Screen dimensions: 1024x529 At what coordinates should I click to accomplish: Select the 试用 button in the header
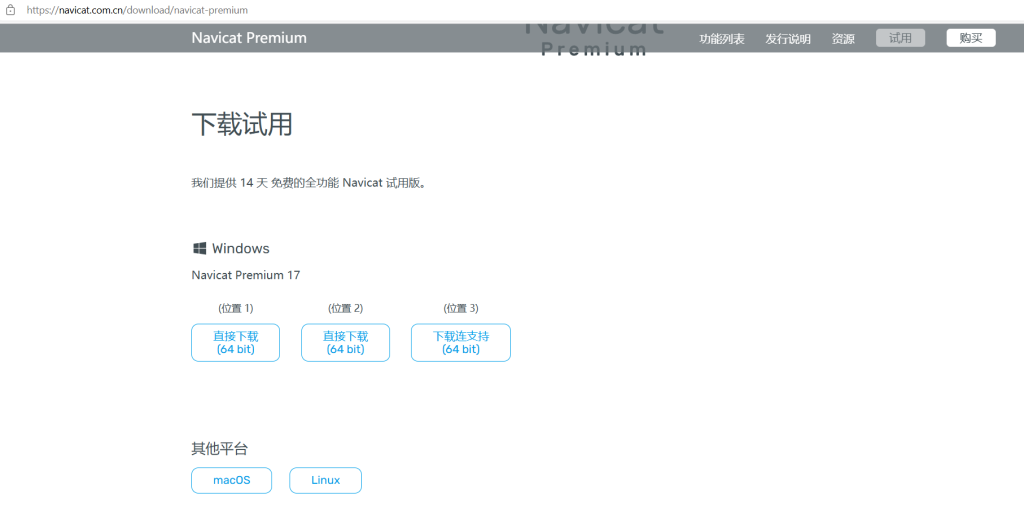[x=900, y=38]
